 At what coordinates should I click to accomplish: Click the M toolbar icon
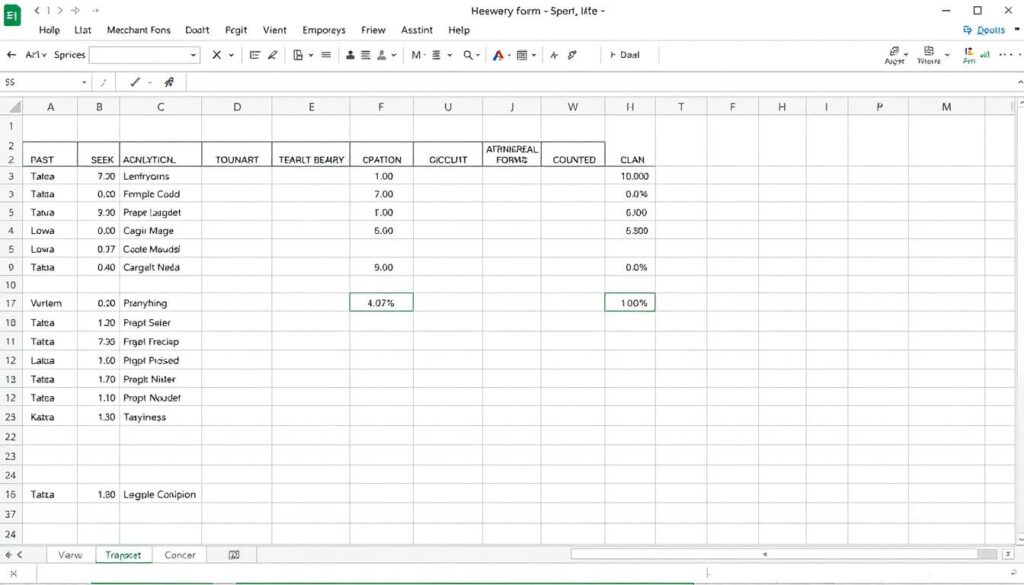416,55
